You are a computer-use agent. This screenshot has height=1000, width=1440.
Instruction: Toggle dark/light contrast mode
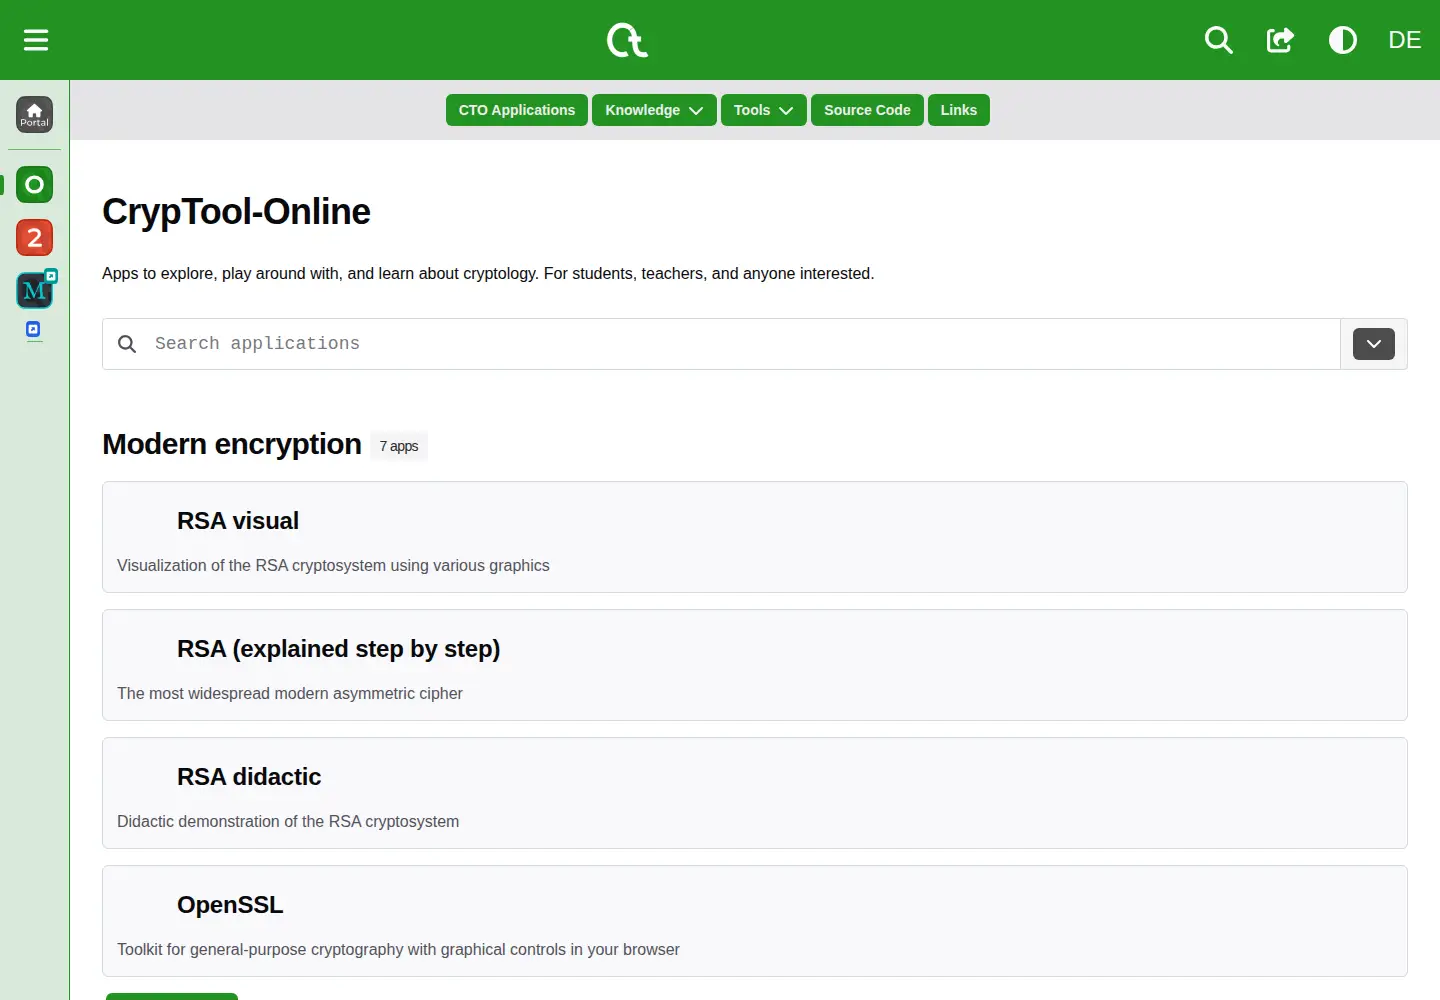[1342, 40]
